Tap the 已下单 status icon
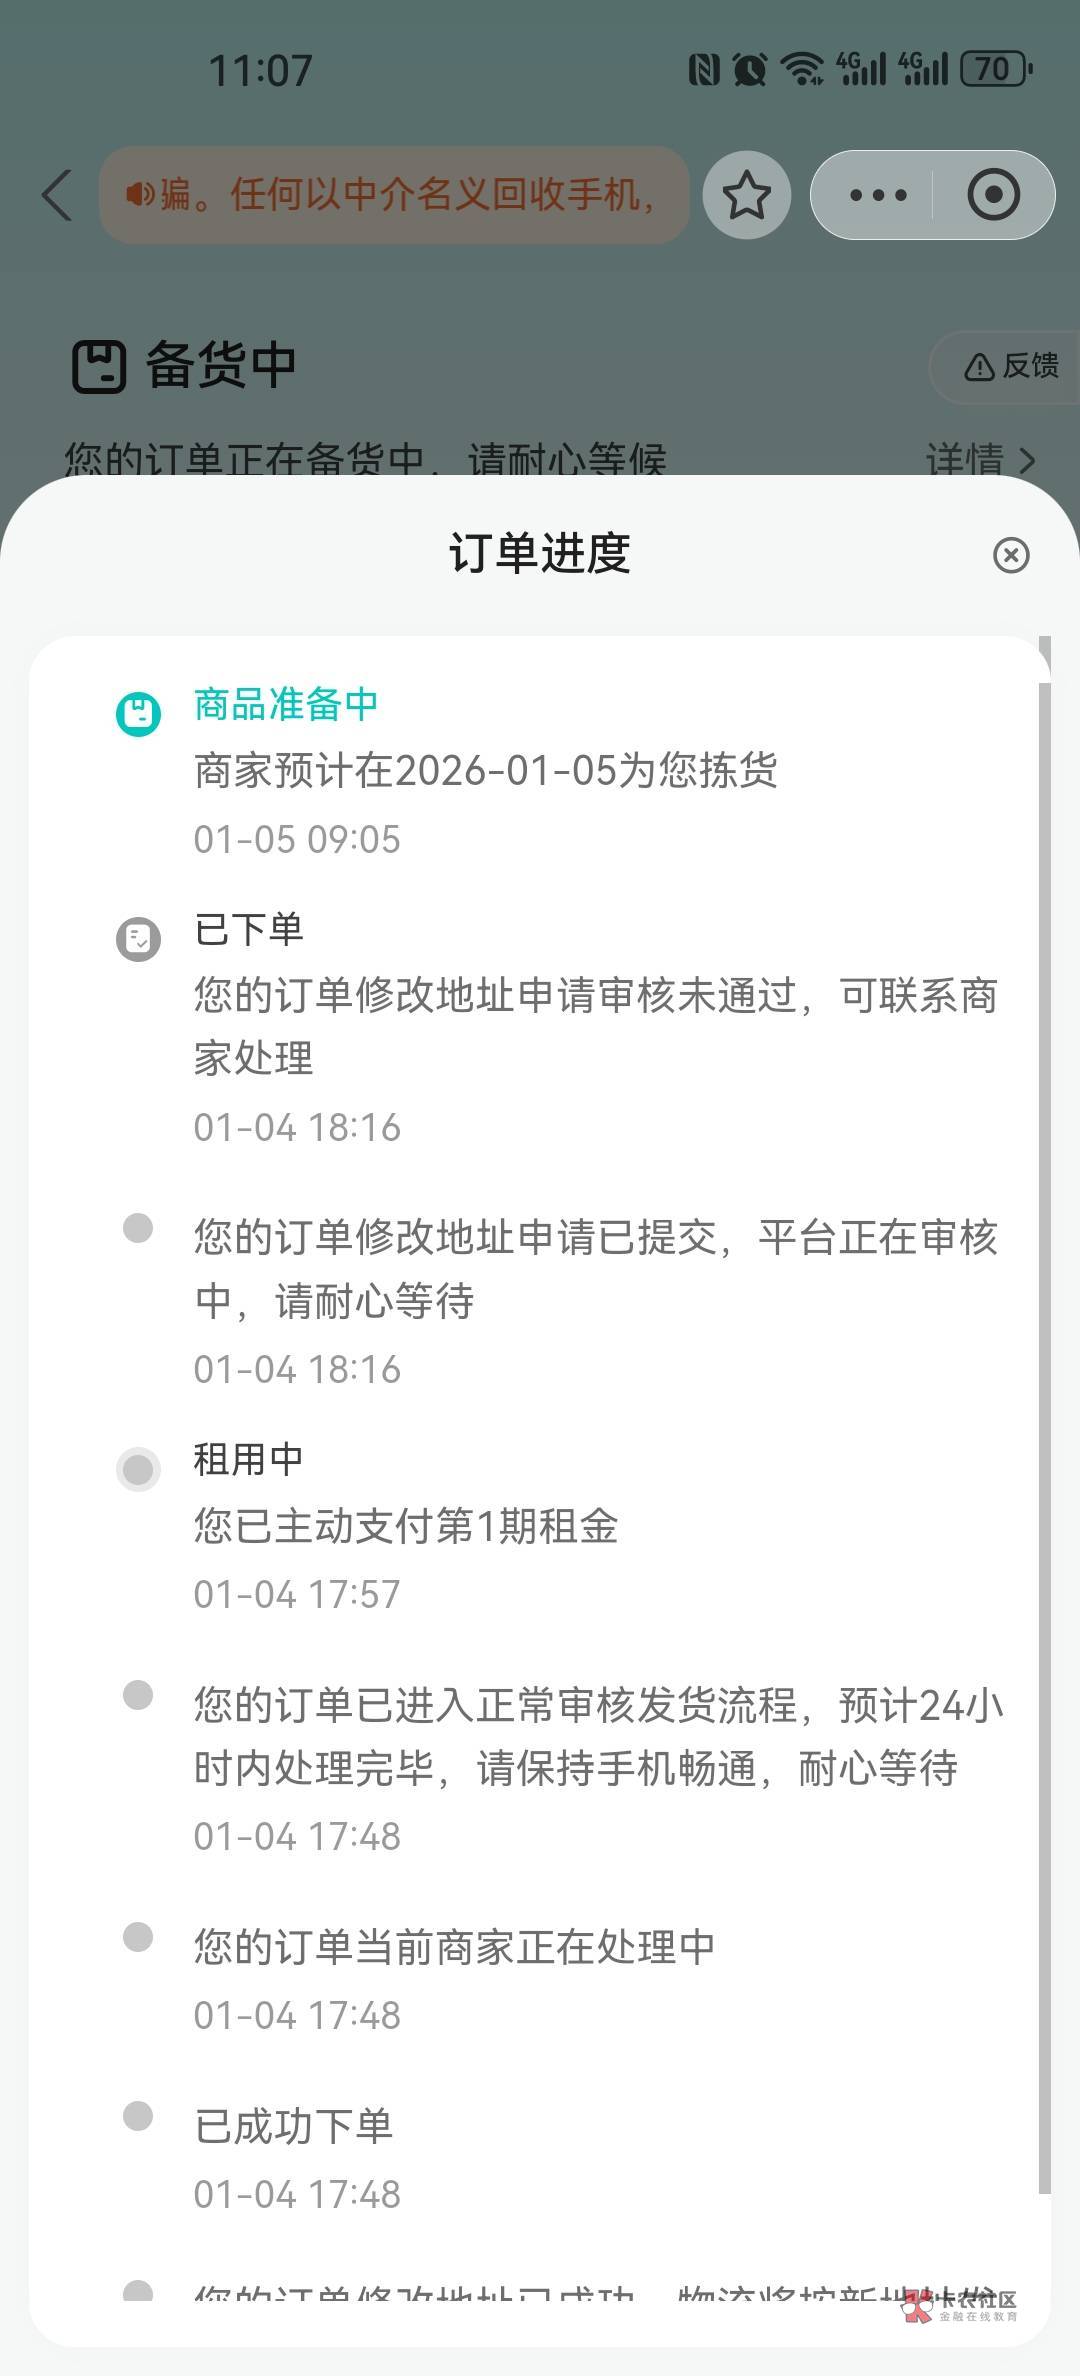Screen dimensions: 1080x2376 click(138, 939)
